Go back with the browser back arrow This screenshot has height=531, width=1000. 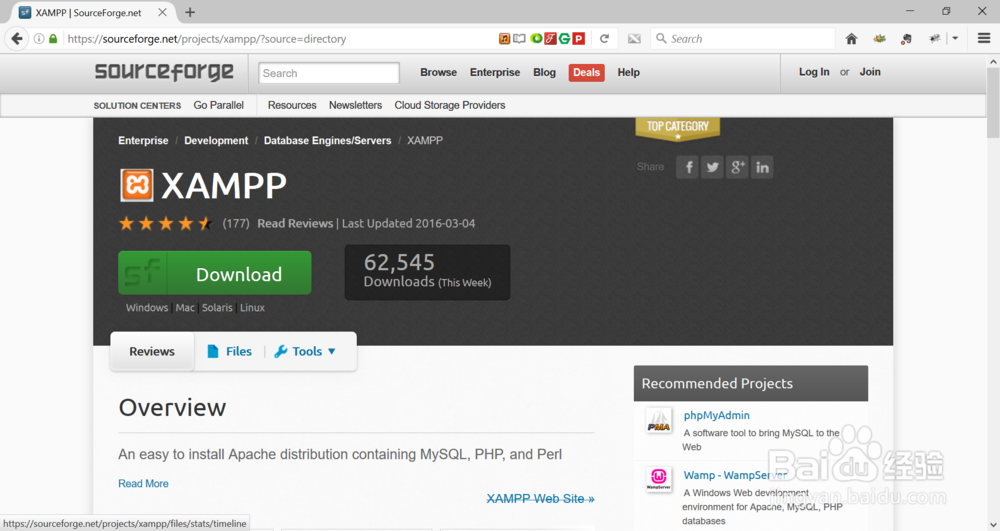(x=17, y=39)
